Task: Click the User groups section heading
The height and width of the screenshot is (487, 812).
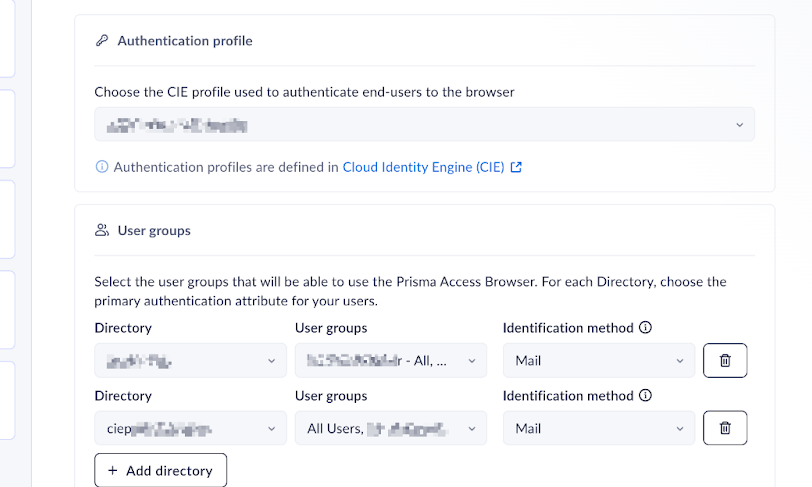Action: (154, 230)
